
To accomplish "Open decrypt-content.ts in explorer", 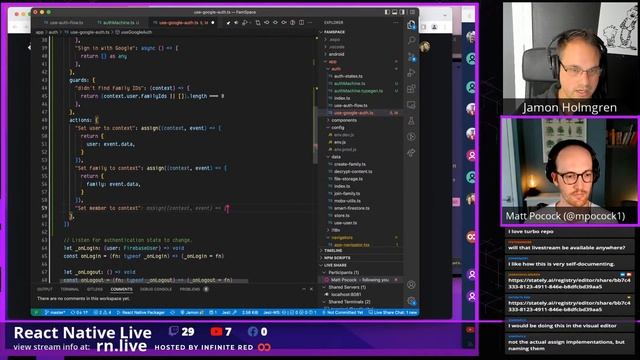I will [353, 171].
